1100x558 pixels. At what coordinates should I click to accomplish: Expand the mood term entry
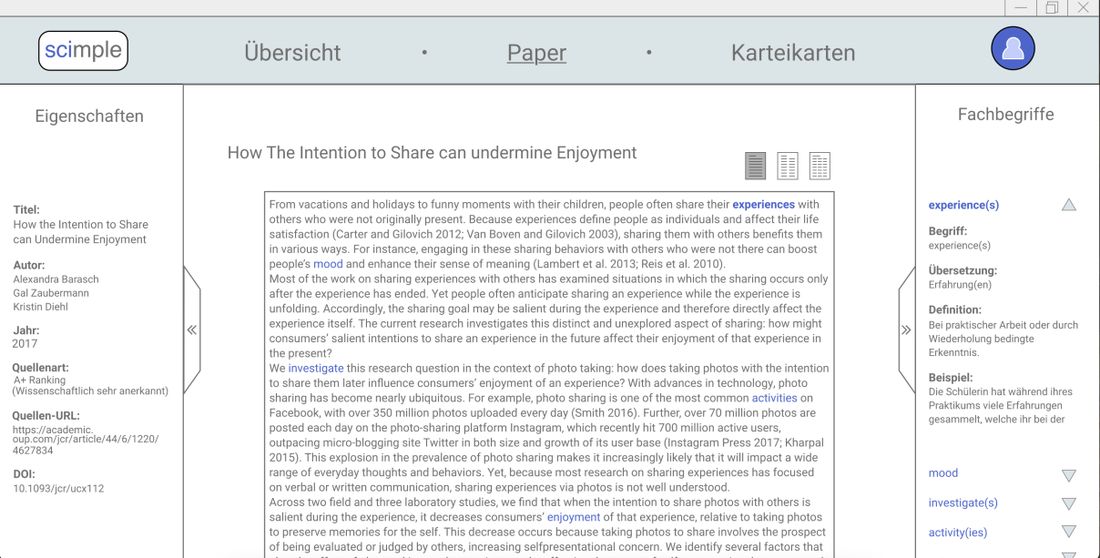[x=1068, y=475]
